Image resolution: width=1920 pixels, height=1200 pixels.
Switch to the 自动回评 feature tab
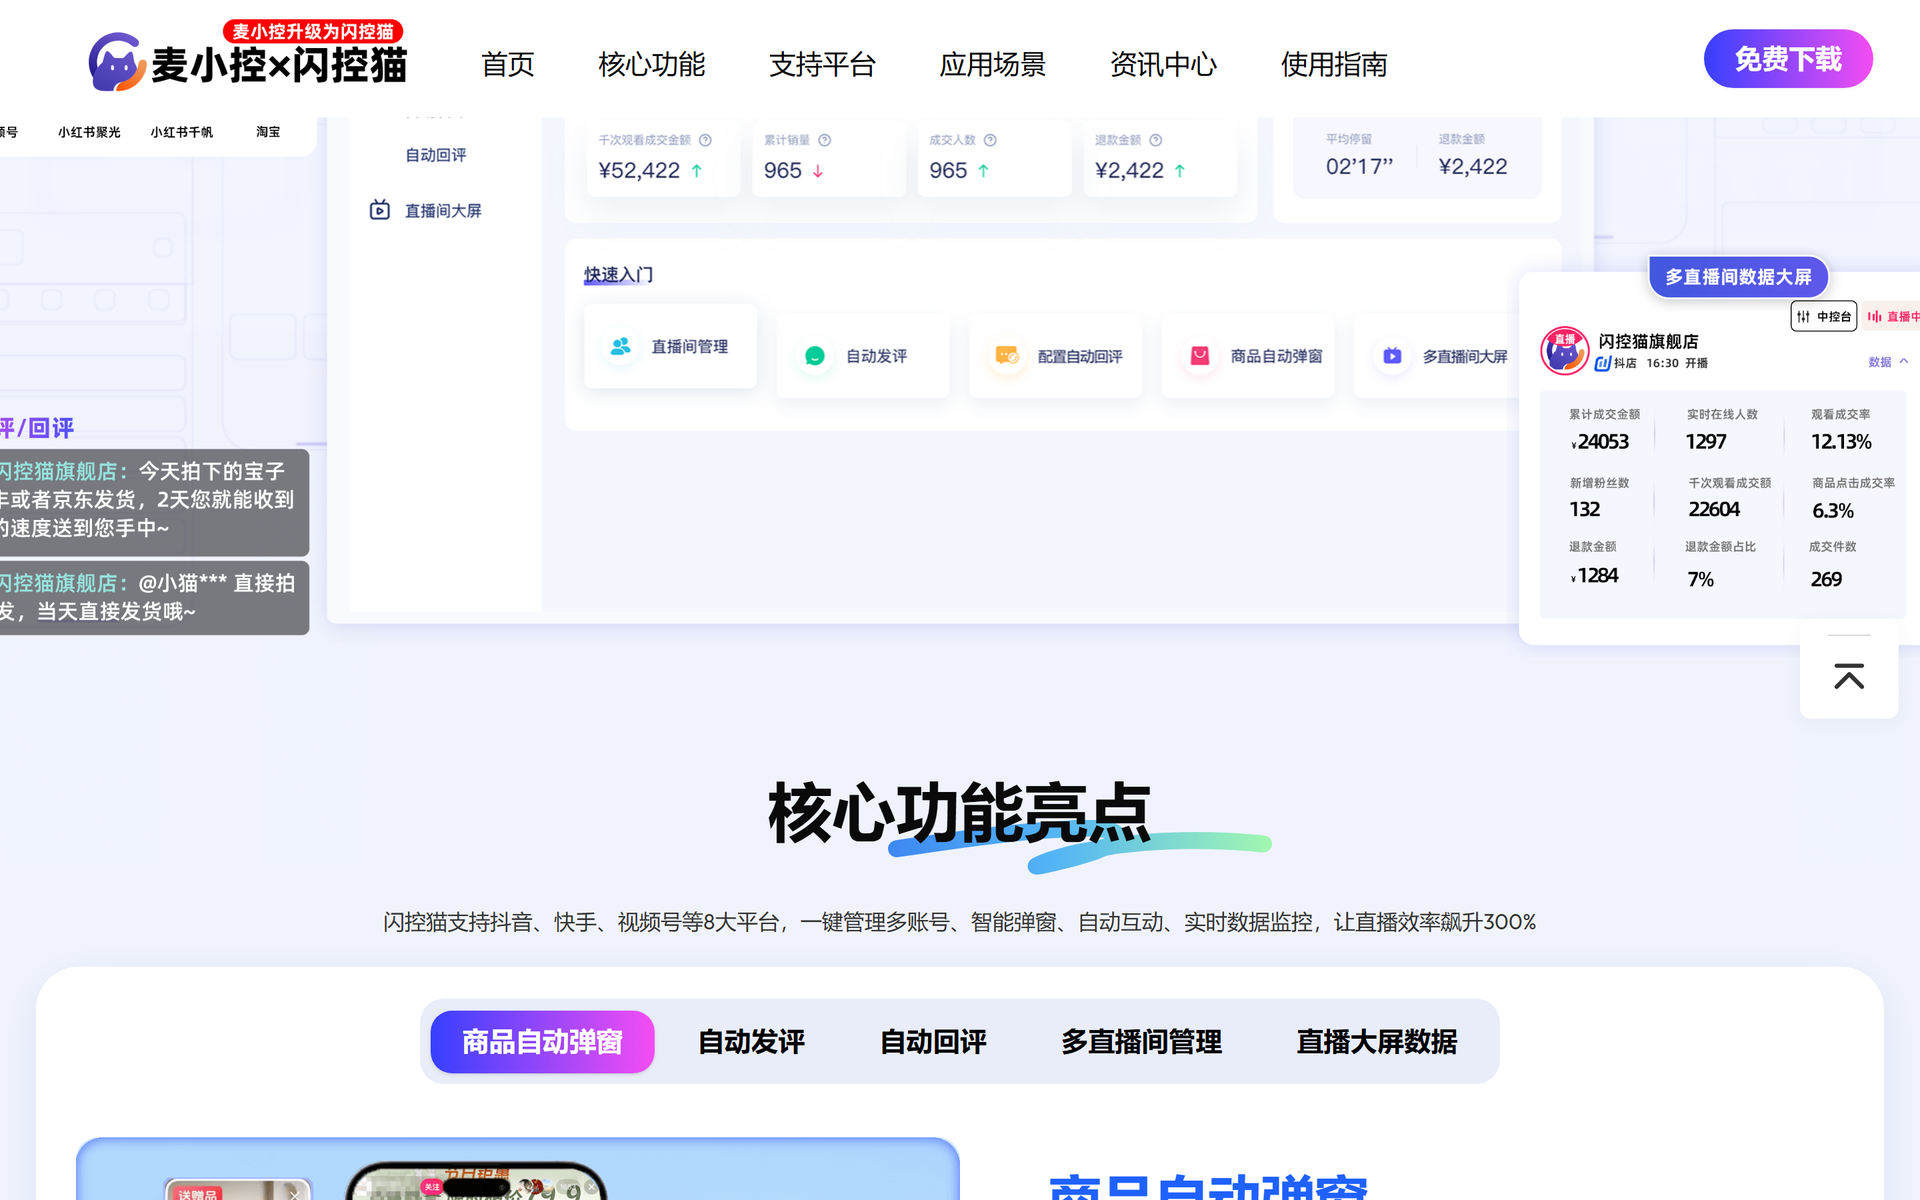933,1042
